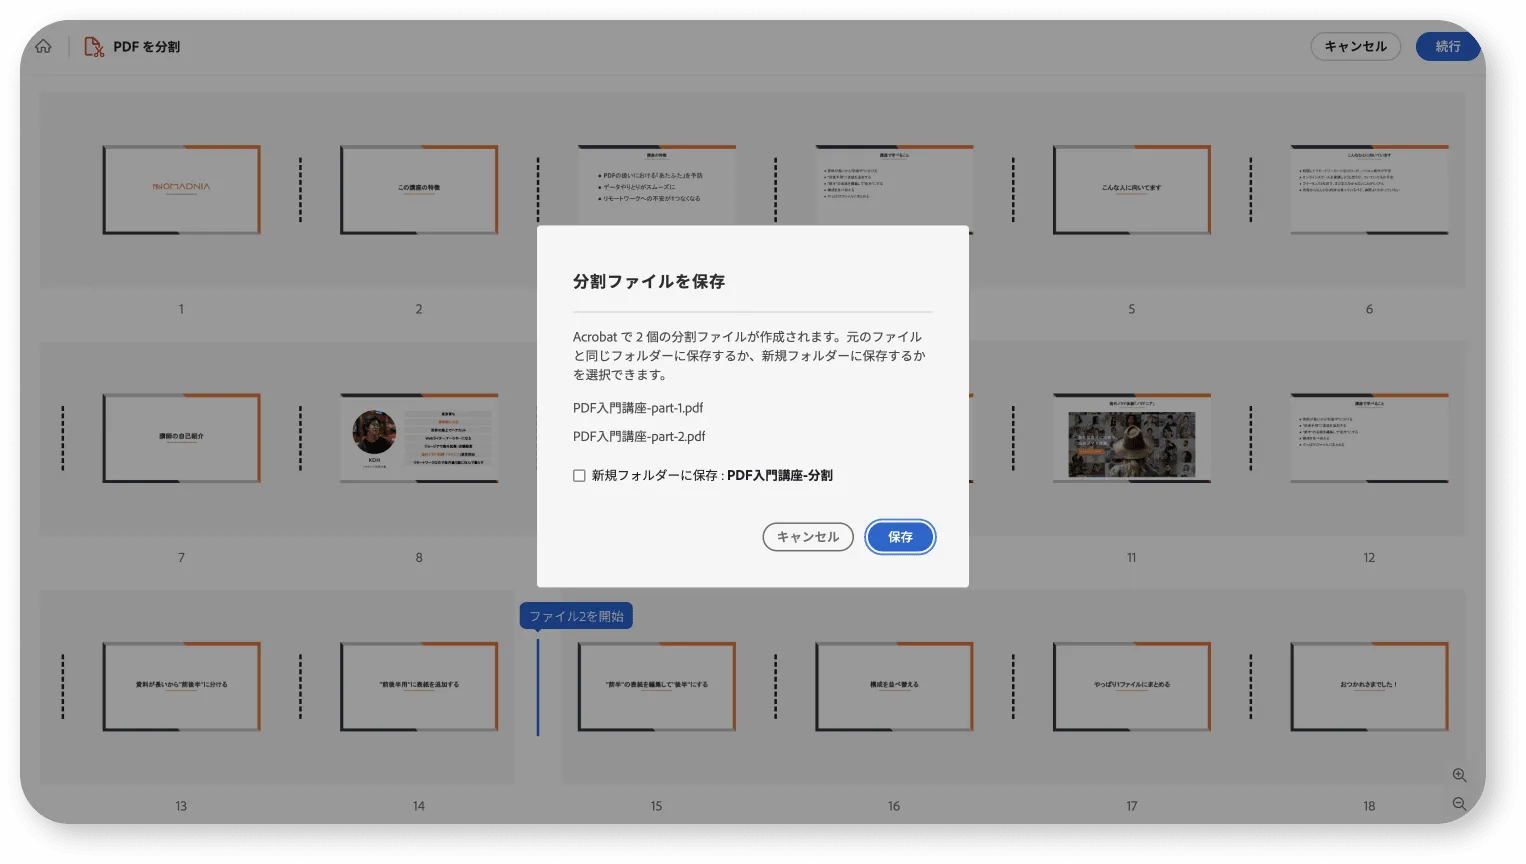
Task: Click the PDF を分割 title text
Action: point(146,47)
